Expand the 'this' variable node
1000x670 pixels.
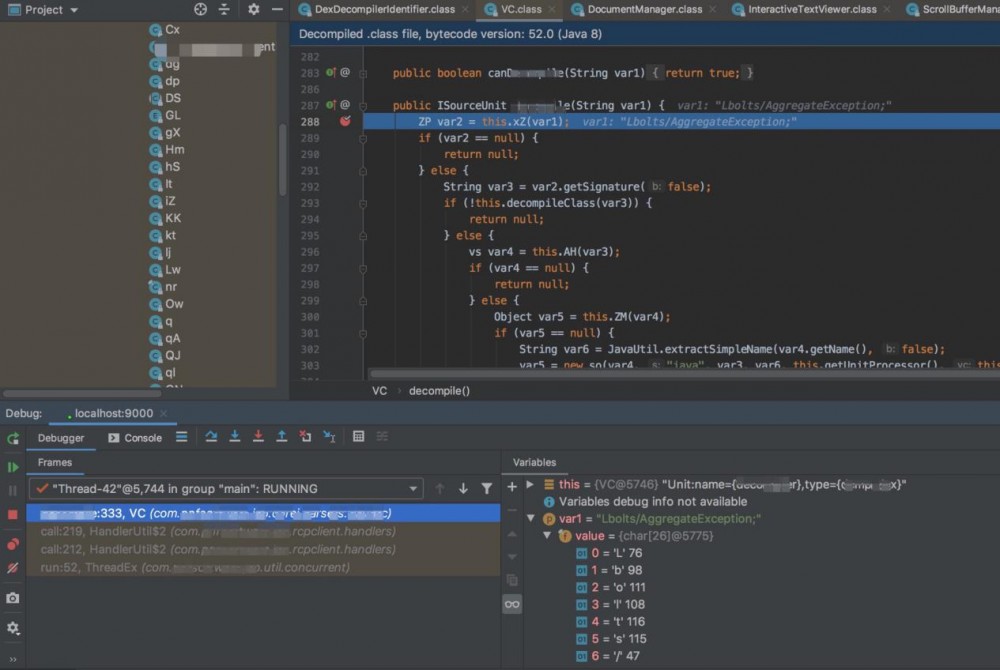coord(531,484)
